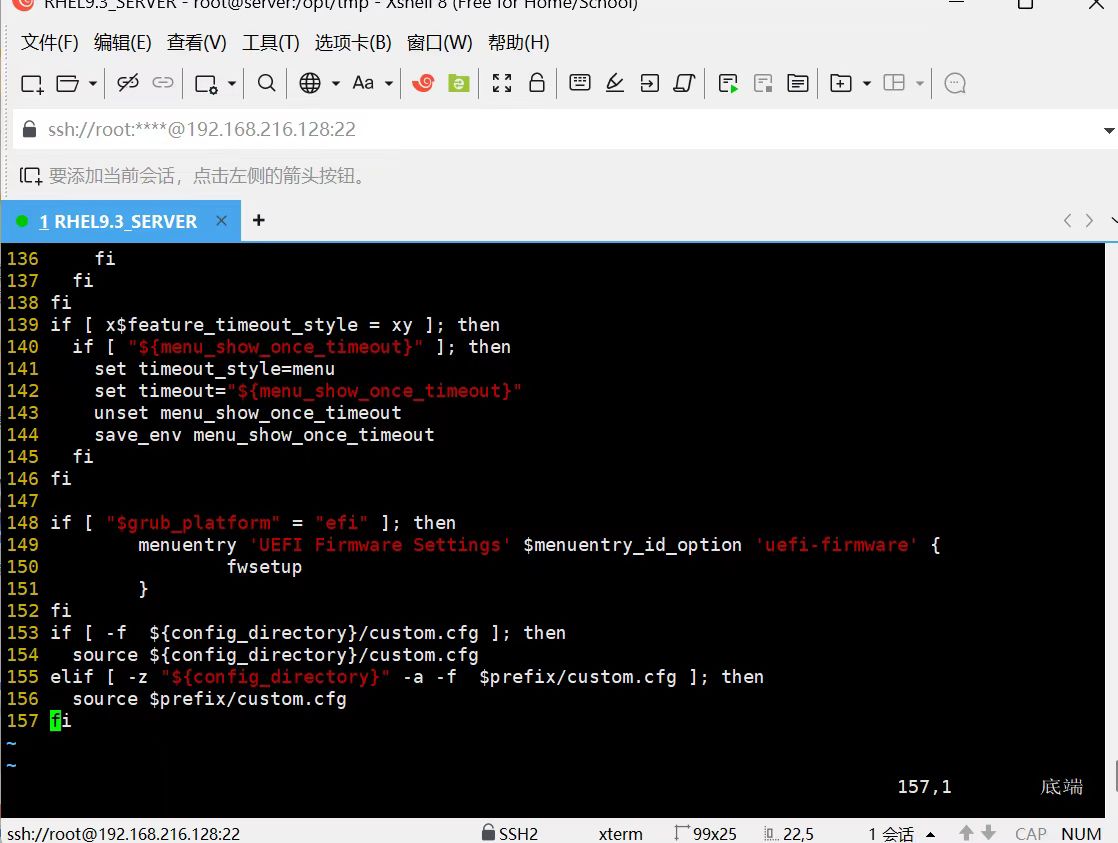Open the 窗口(W) menu
1118x843 pixels.
coord(440,42)
